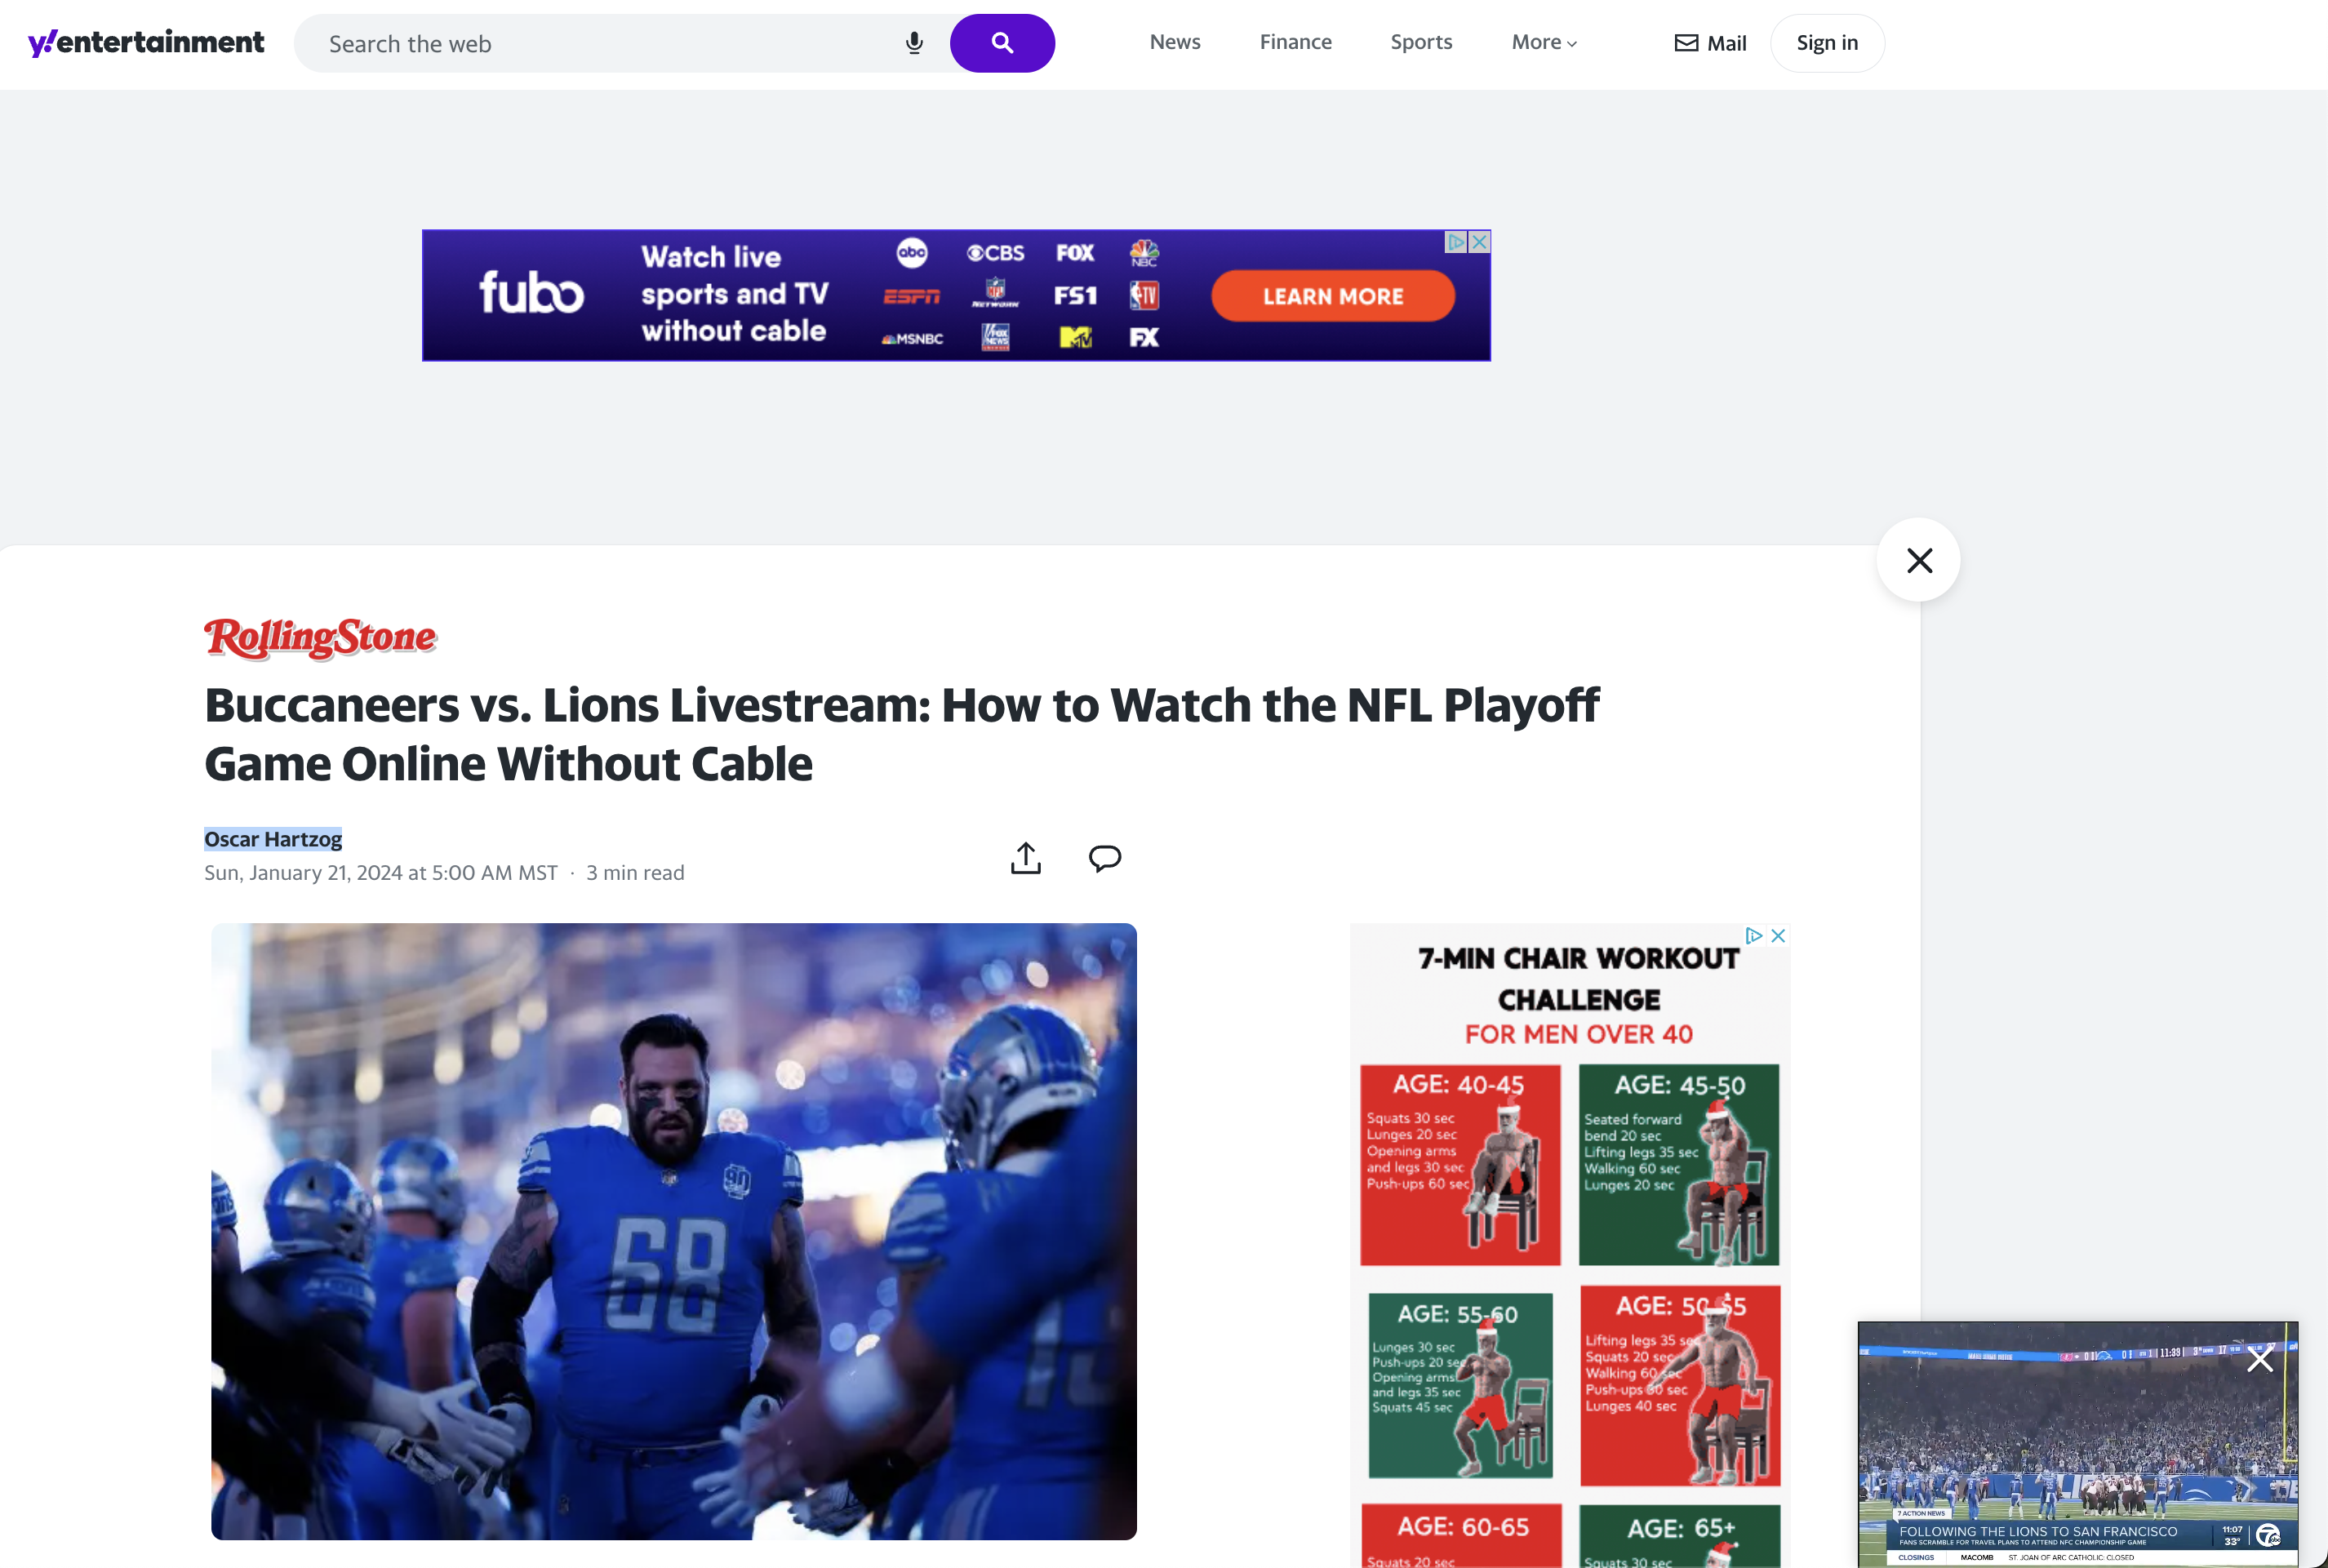Select the 'Finance' navigation menu item
This screenshot has height=1568, width=2328.
tap(1295, 40)
